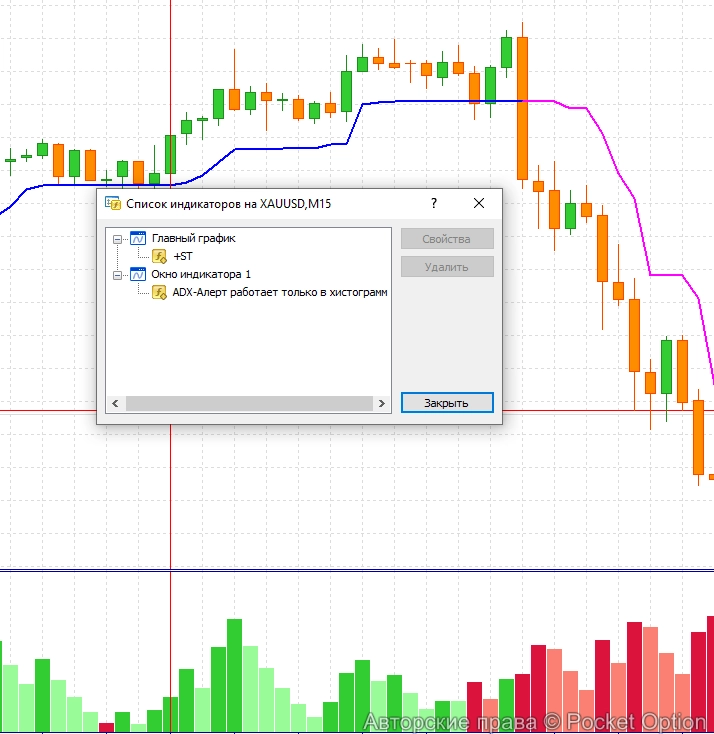Click the scrollbar left arrow in list
The height and width of the screenshot is (734, 714).
pos(114,403)
